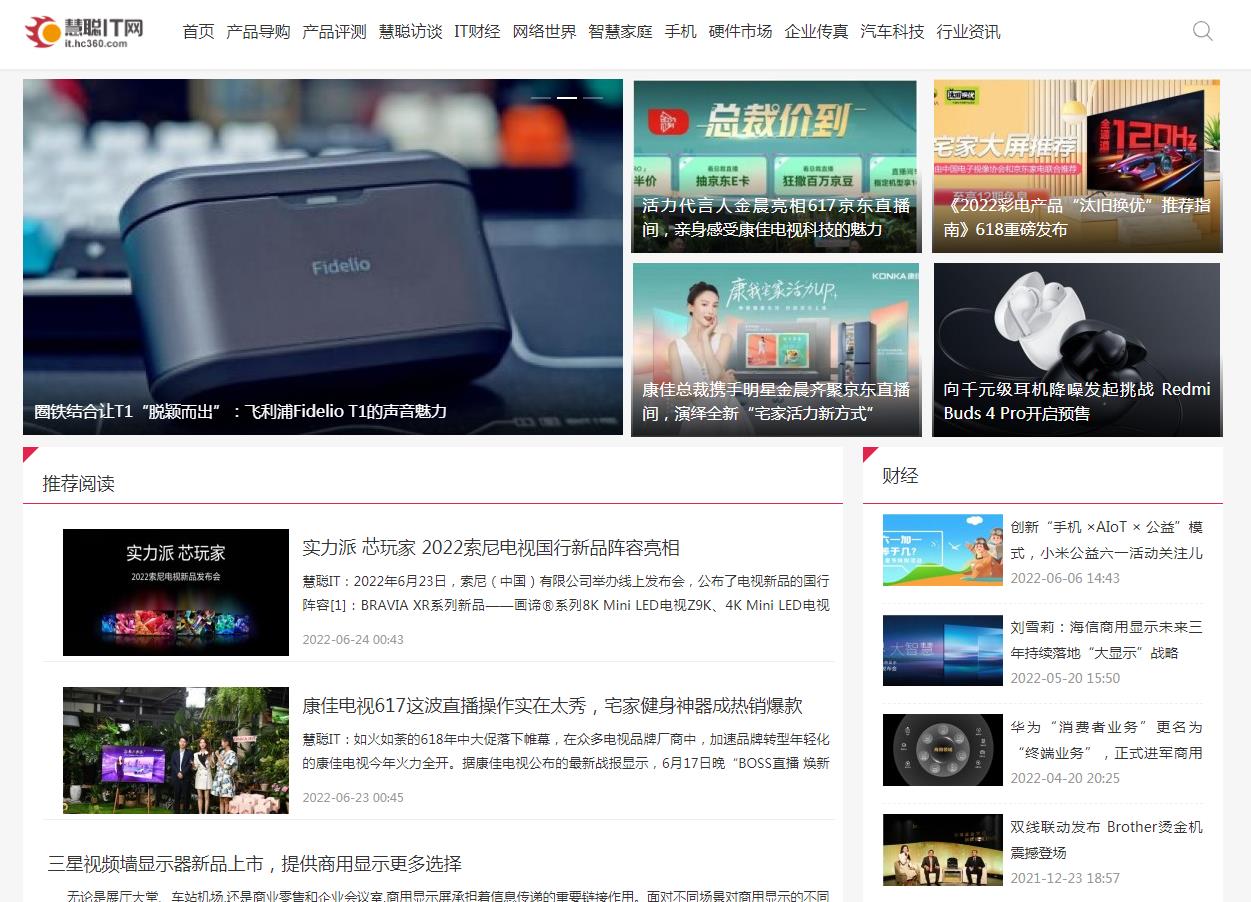The height and width of the screenshot is (902, 1251).
Task: Open 硬件市场 navigation item
Action: [x=740, y=32]
